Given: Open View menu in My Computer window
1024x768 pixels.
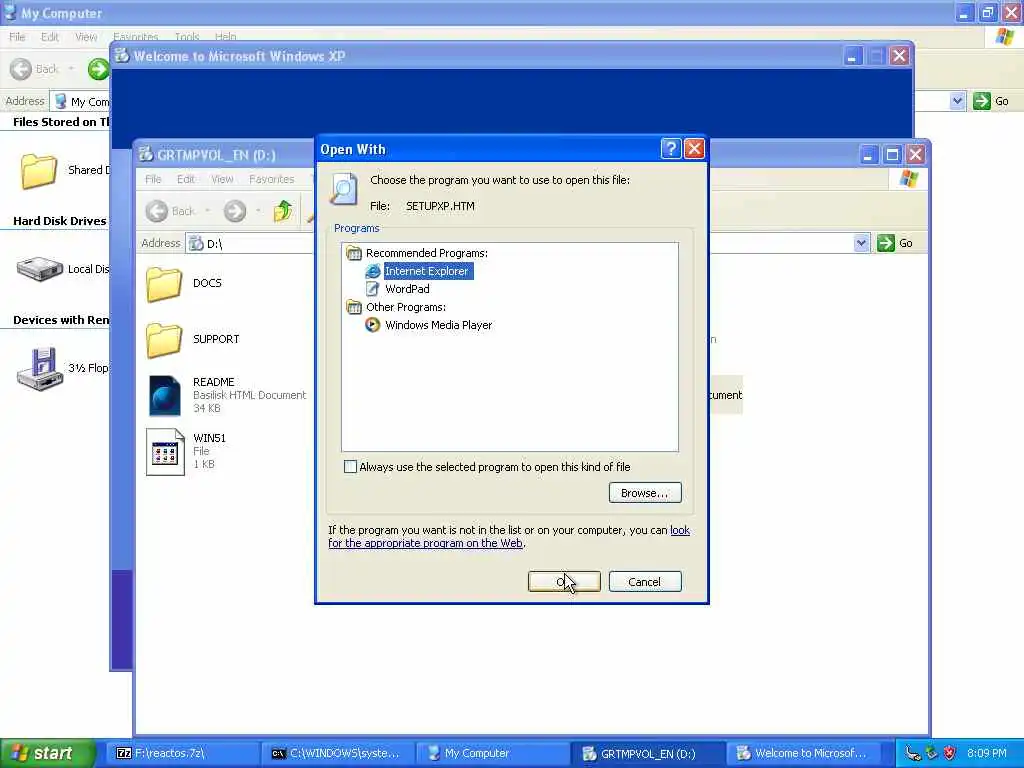Looking at the screenshot, I should coord(86,37).
